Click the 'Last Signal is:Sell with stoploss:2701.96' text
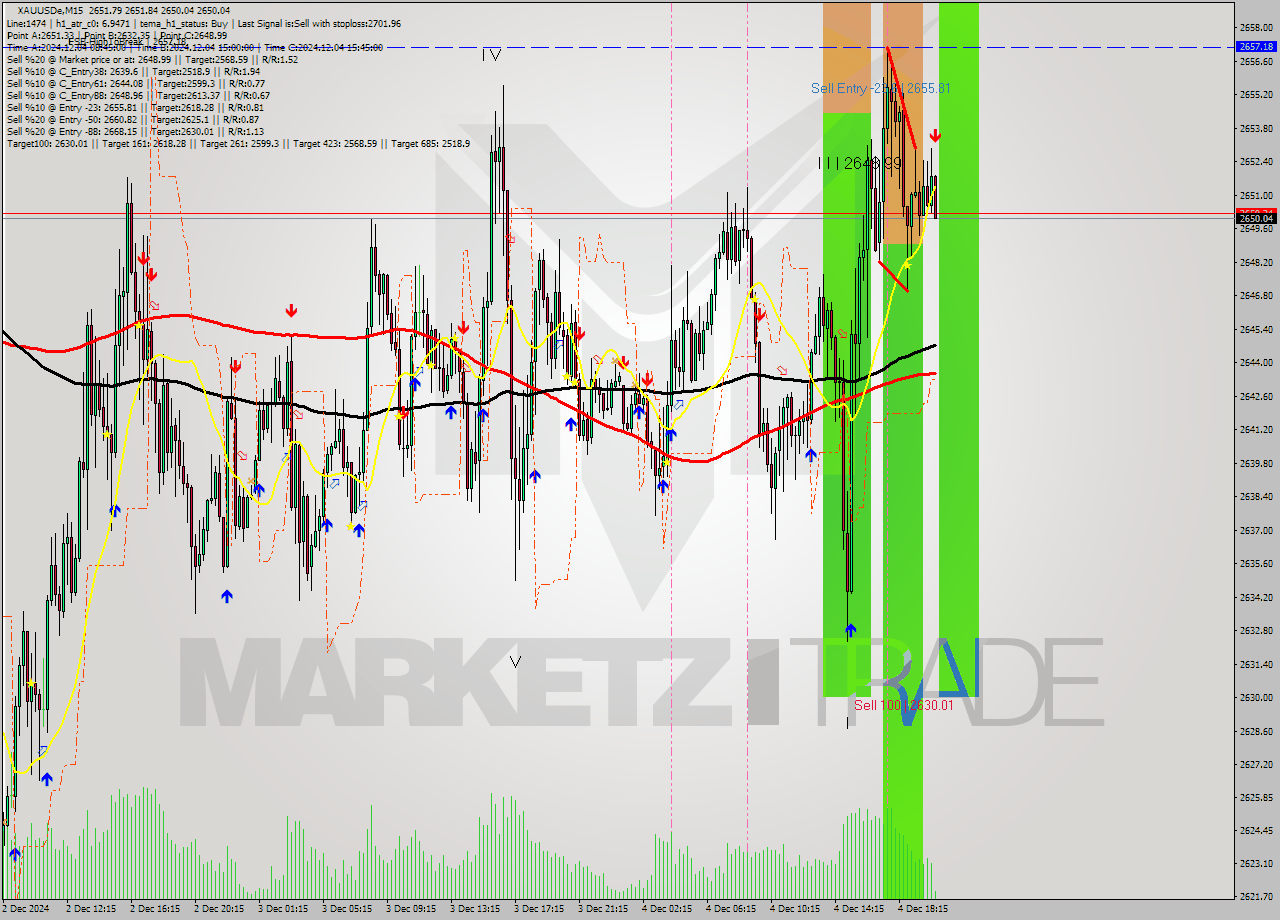 (317, 23)
